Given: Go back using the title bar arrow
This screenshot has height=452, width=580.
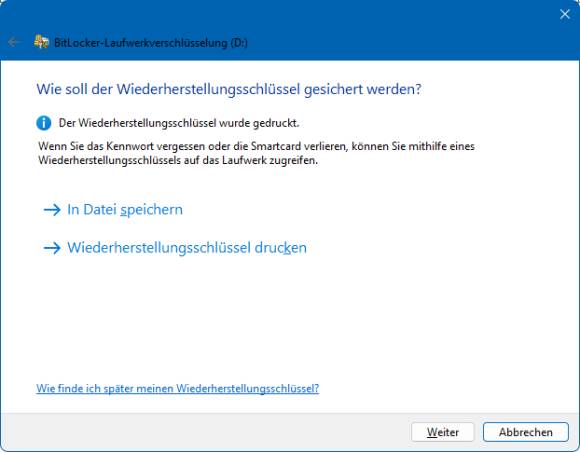Looking at the screenshot, I should tap(13, 42).
